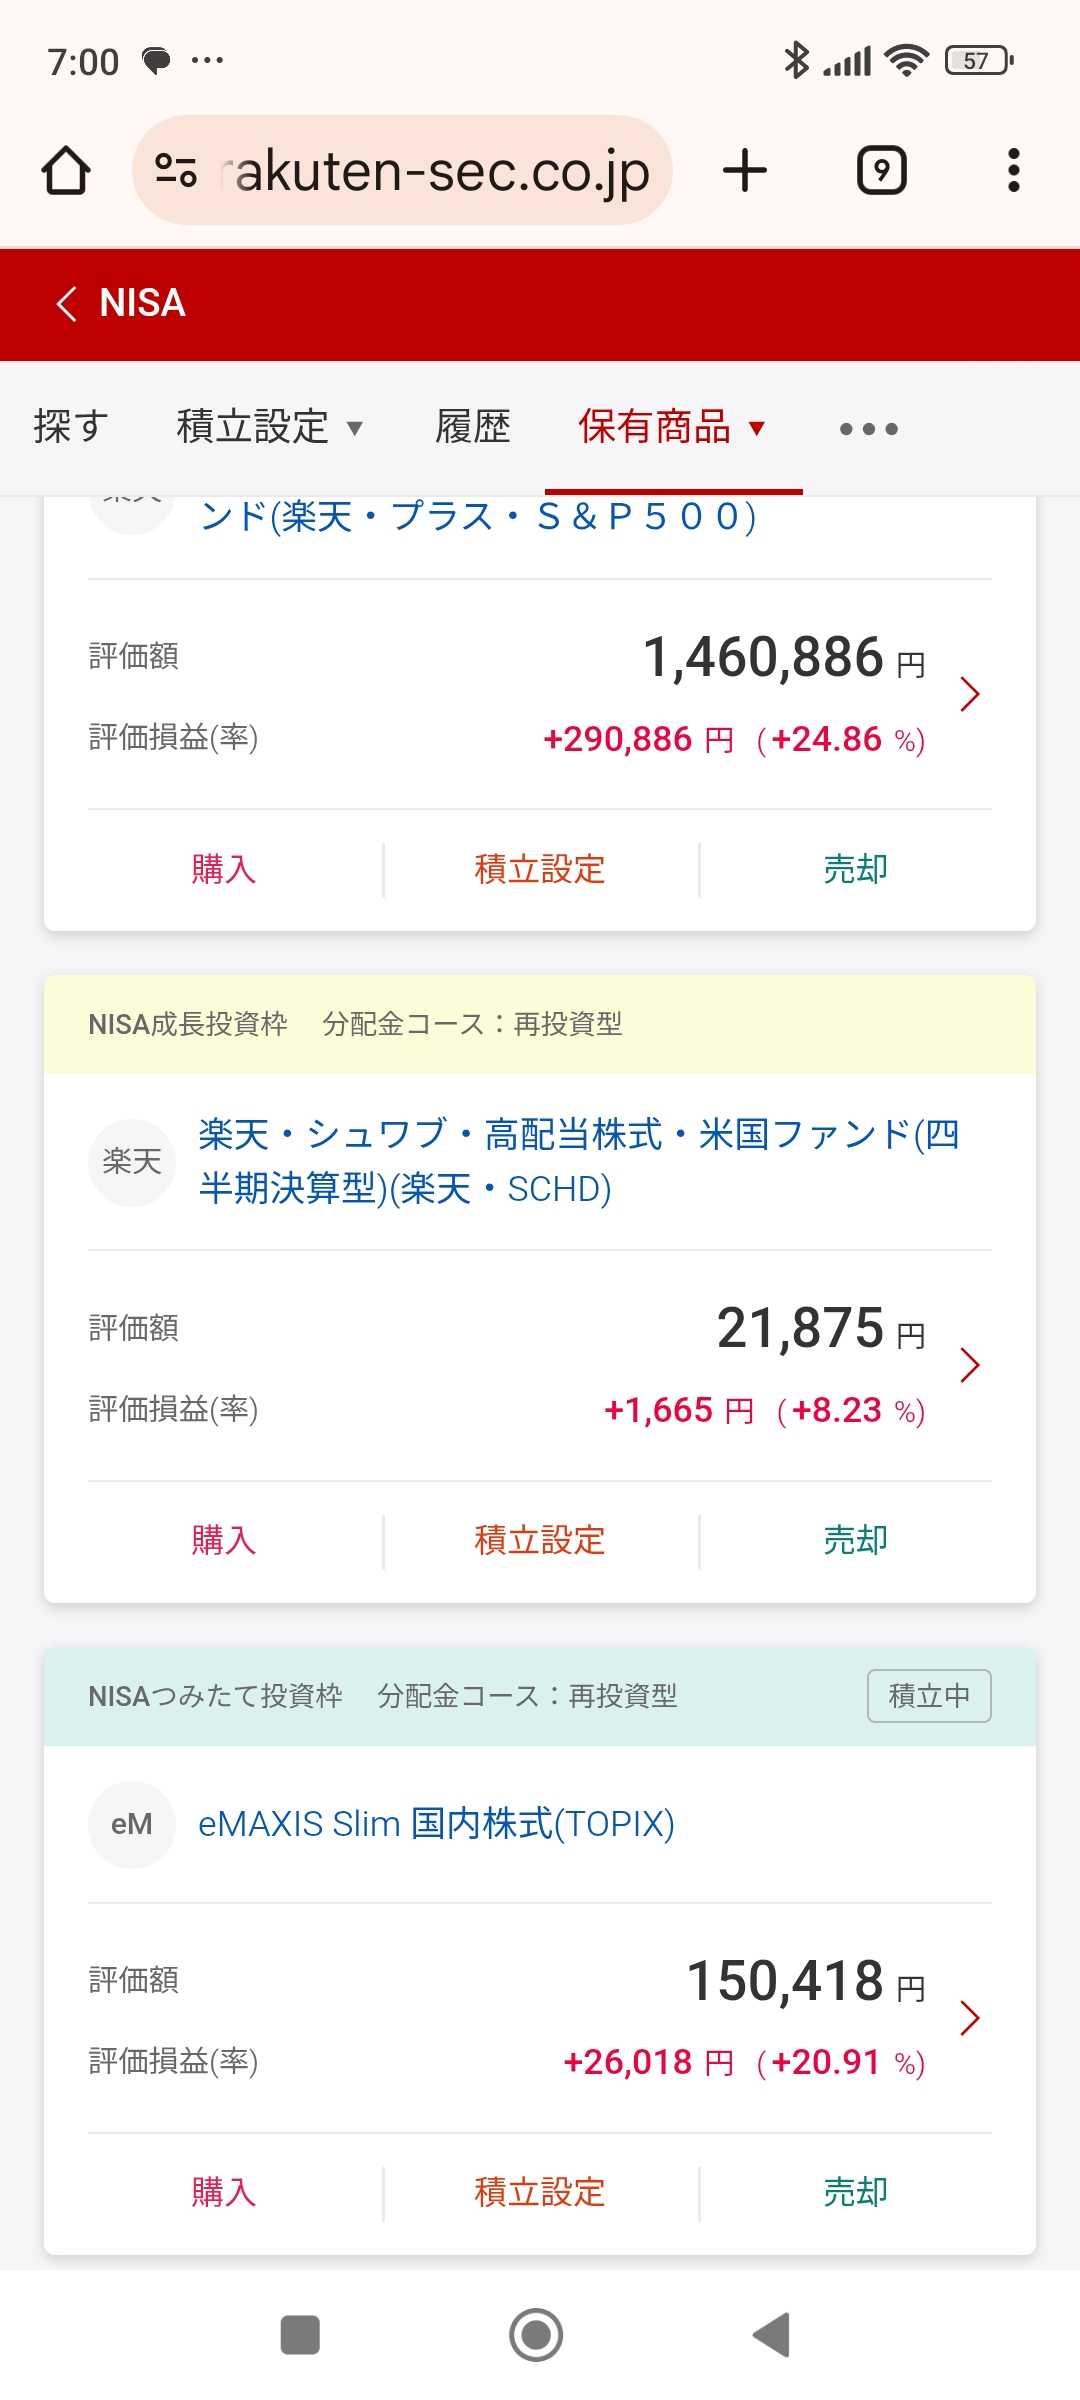This screenshot has width=1080, height=2400.
Task: Tap 積立設定 for eMAXIS Slim TOPIX fund
Action: pos(540,2192)
